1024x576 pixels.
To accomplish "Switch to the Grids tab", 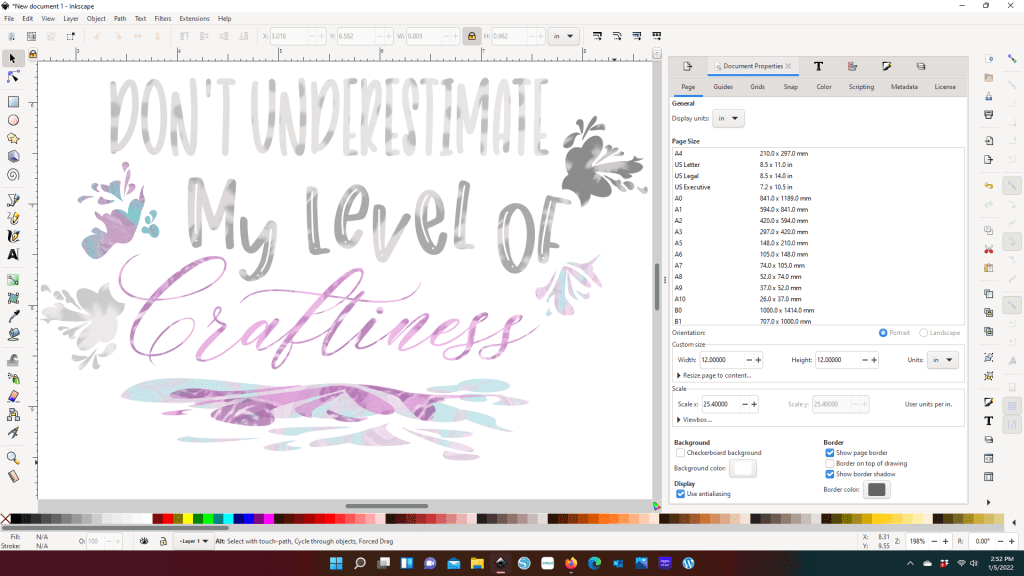I will (757, 87).
